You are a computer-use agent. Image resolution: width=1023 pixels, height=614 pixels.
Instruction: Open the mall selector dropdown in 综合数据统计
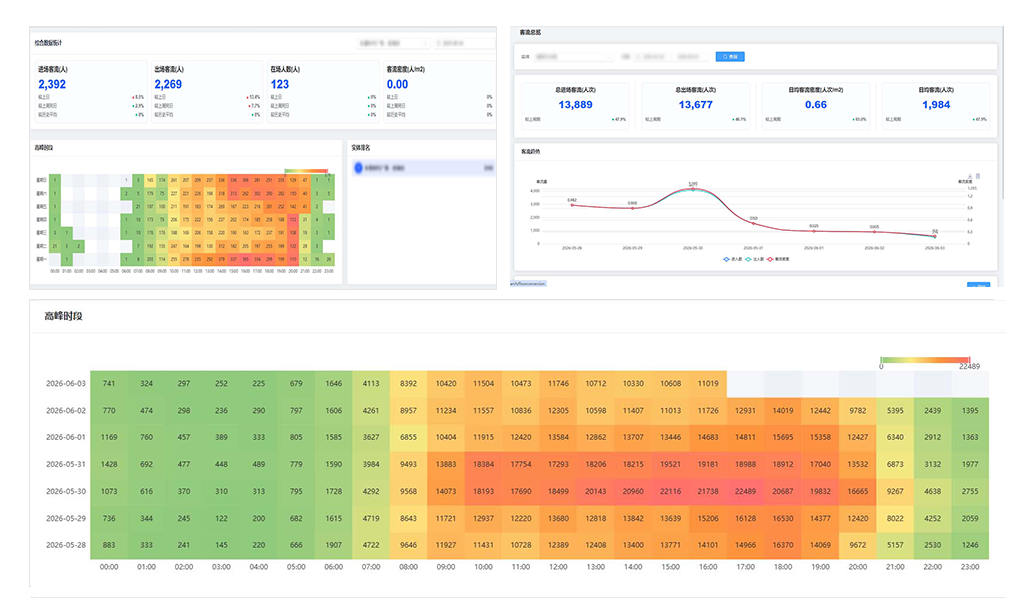[x=393, y=43]
